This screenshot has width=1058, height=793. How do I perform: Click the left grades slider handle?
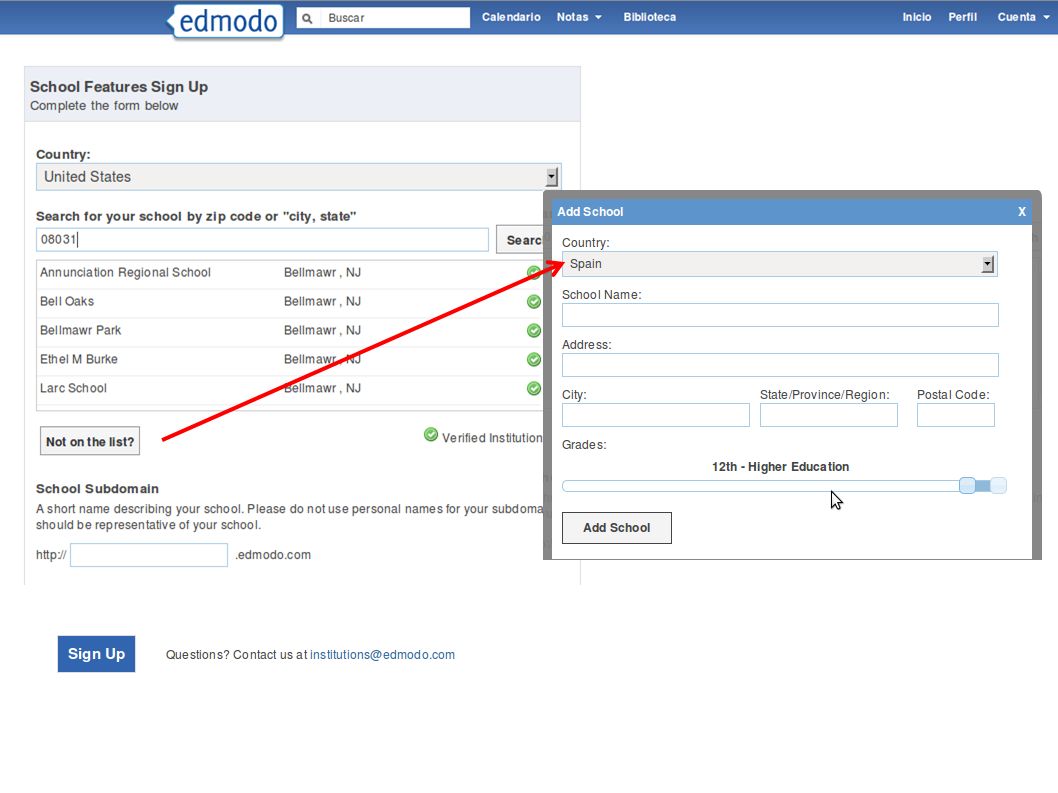967,485
